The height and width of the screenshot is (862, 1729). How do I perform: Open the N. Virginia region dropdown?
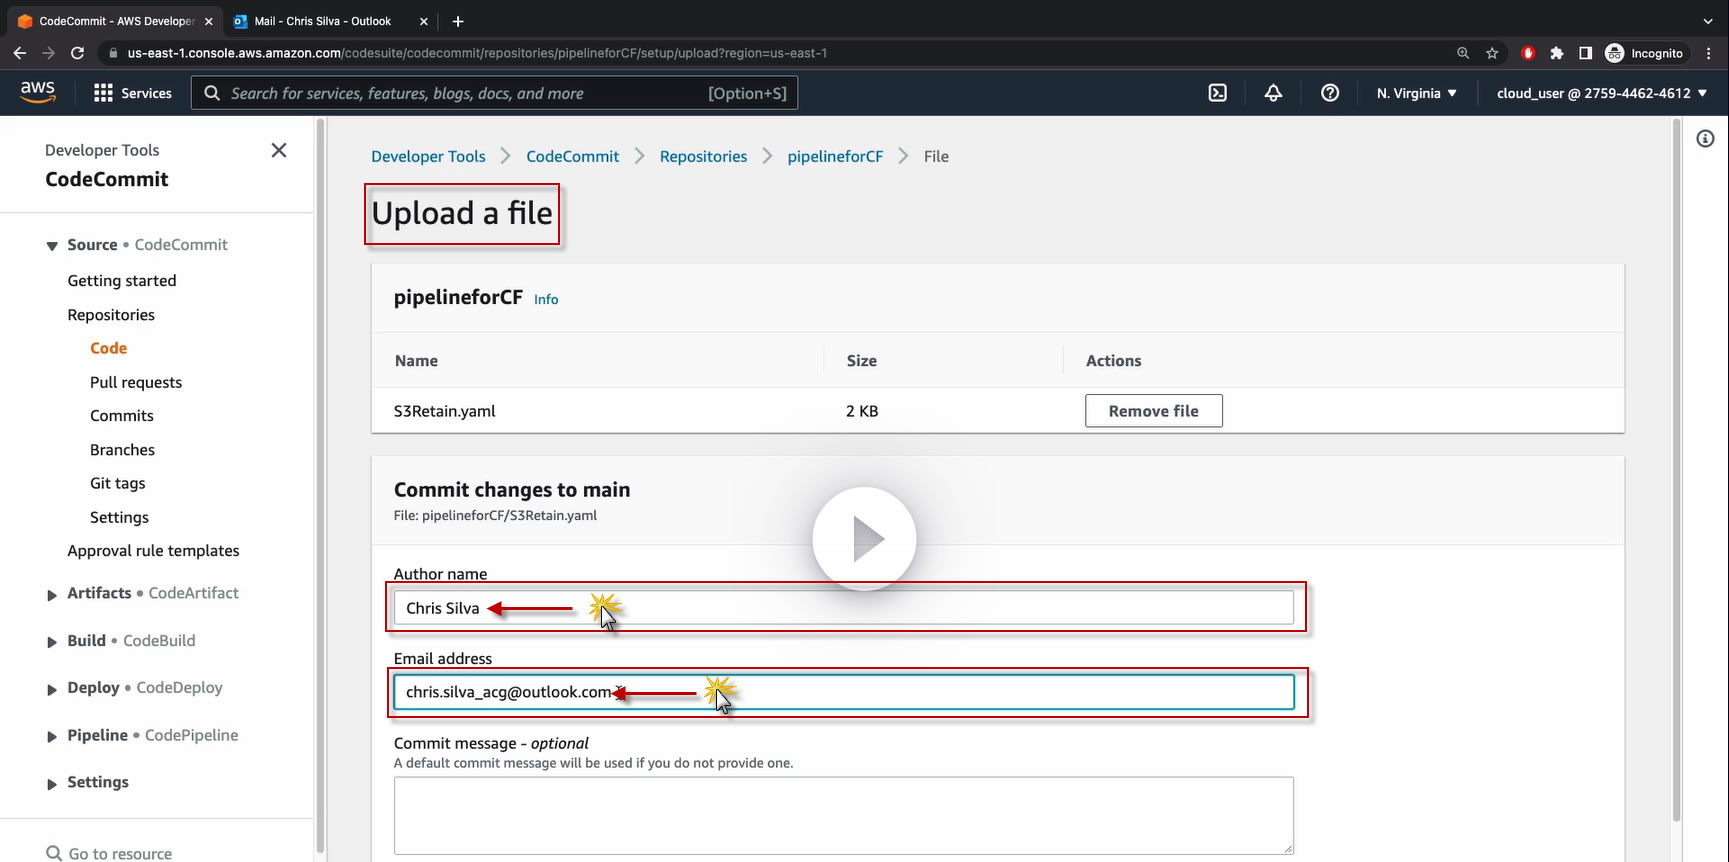(x=1416, y=93)
